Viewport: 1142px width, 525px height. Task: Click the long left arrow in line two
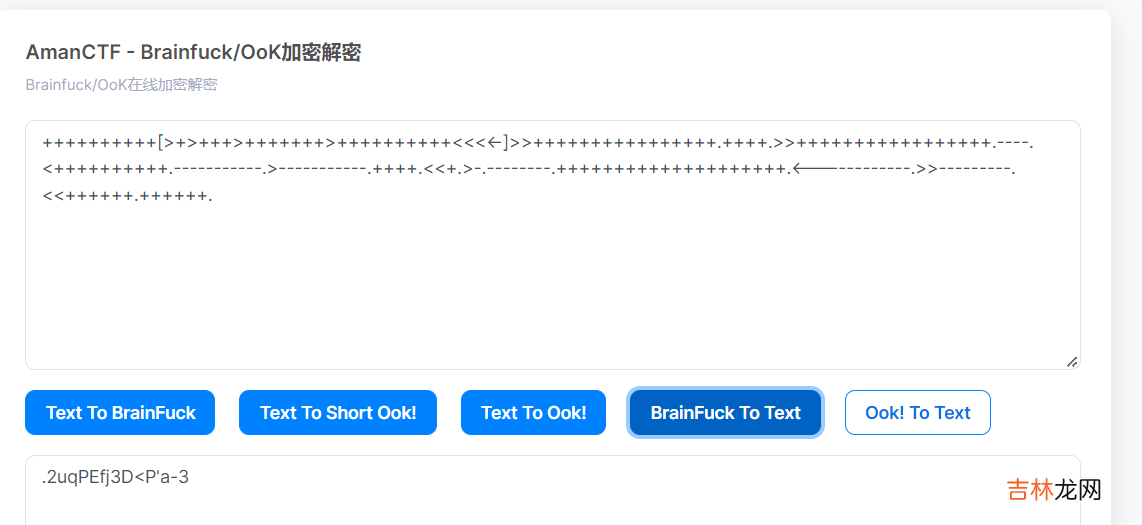click(814, 169)
